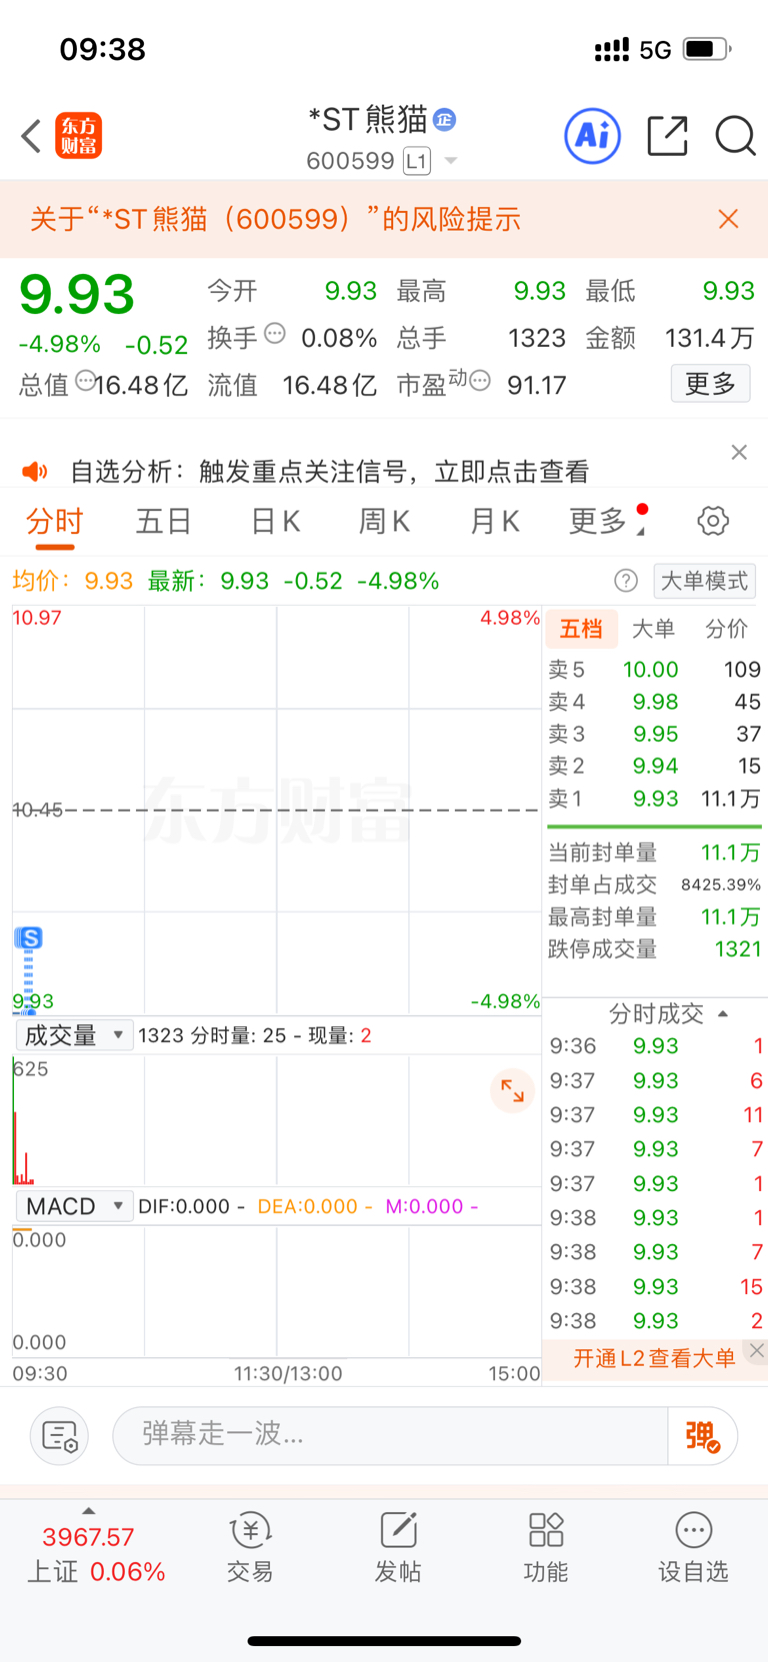Open chart settings gear icon
The width and height of the screenshot is (768, 1663).
(712, 521)
